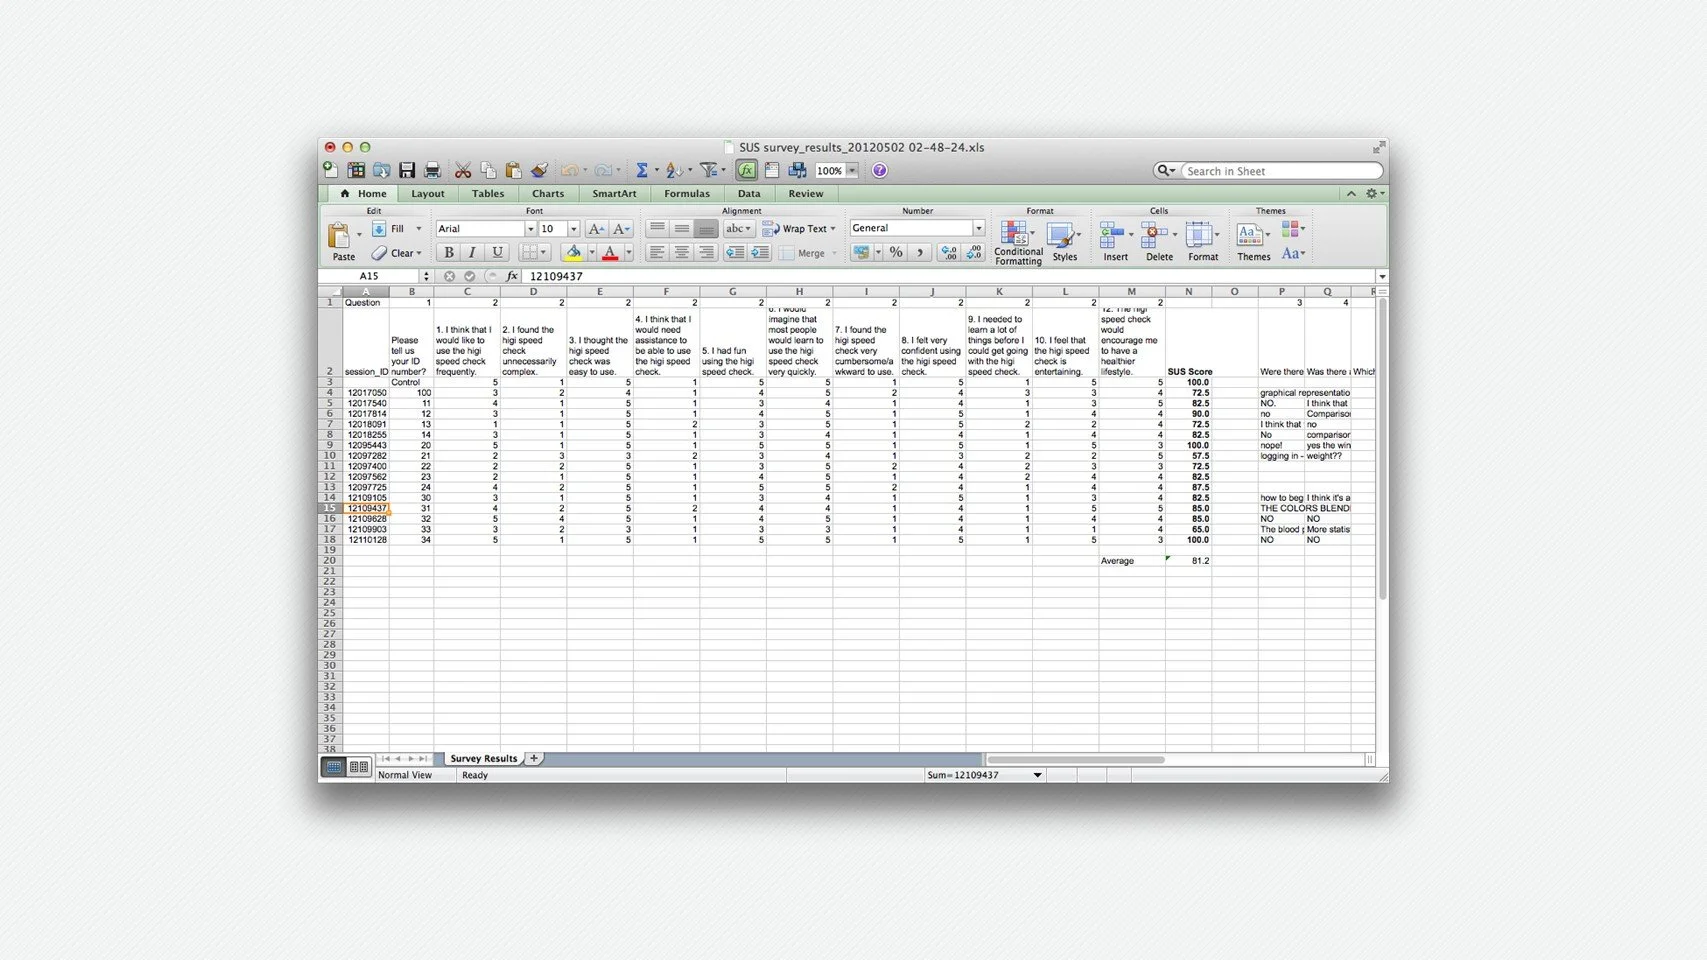Apply comma style number format
Viewport: 1707px width, 960px height.
click(920, 253)
